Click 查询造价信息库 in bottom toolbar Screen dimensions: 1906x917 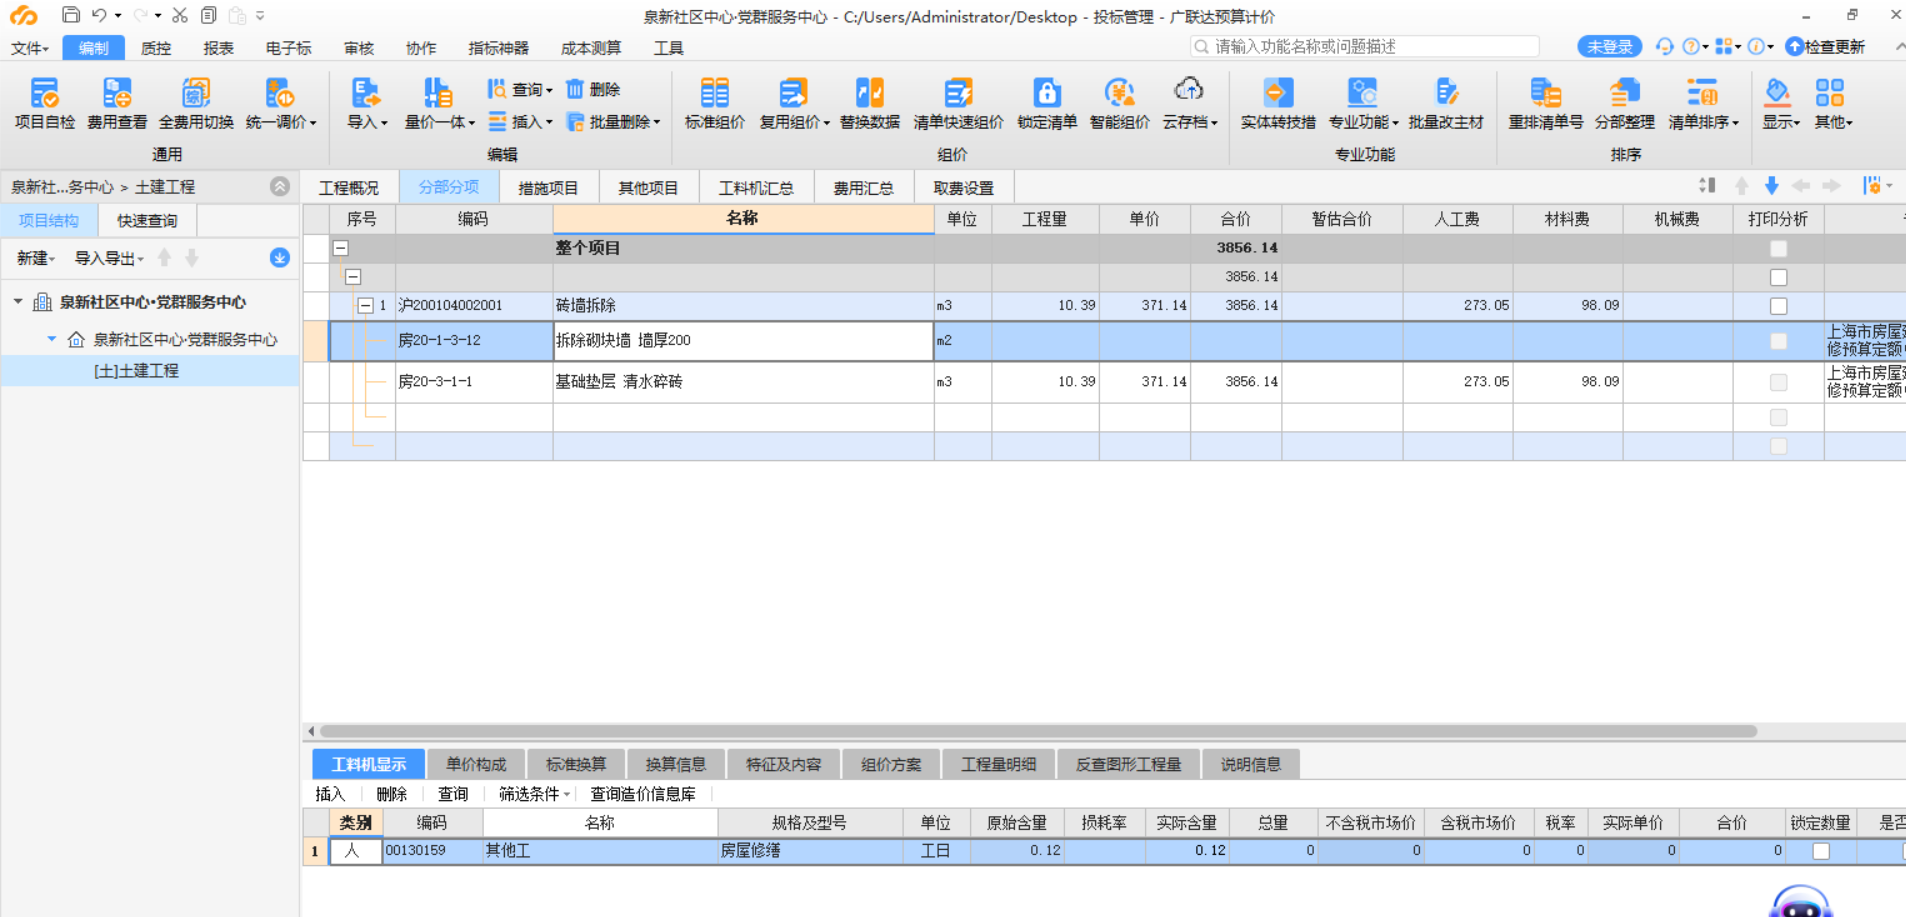(x=642, y=794)
